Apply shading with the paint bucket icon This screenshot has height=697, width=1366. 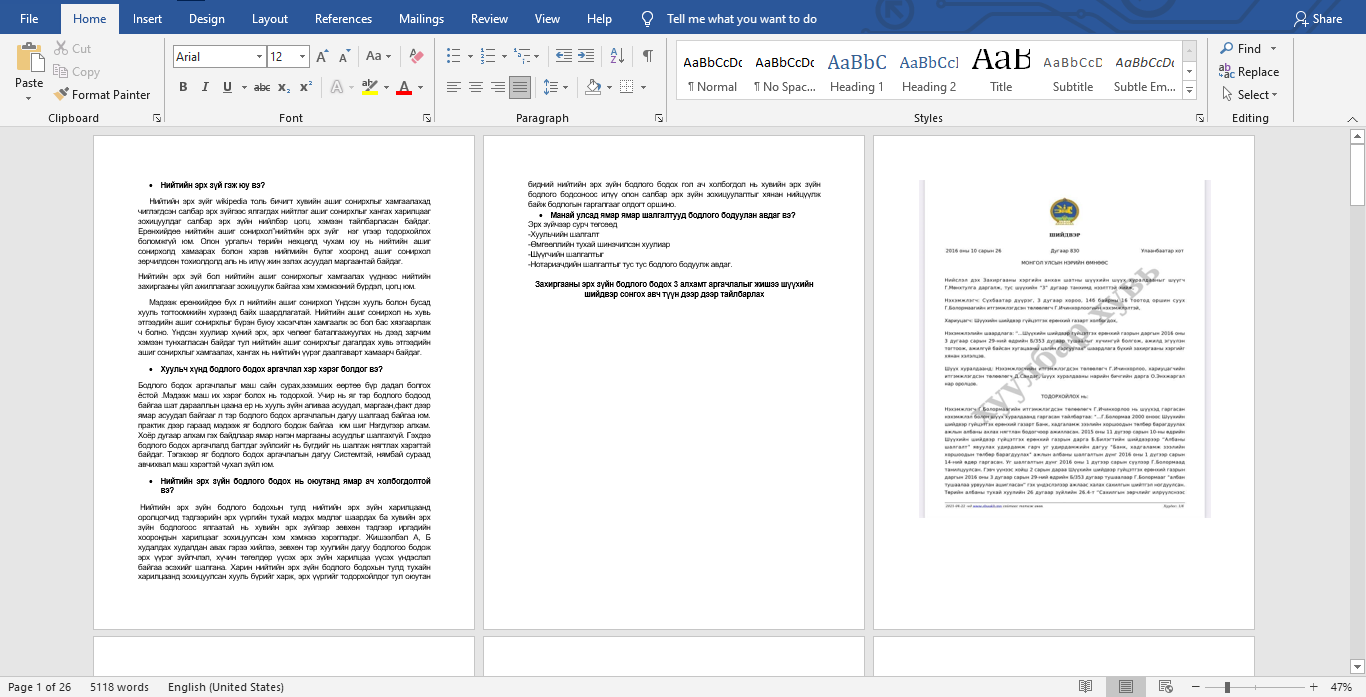593,87
